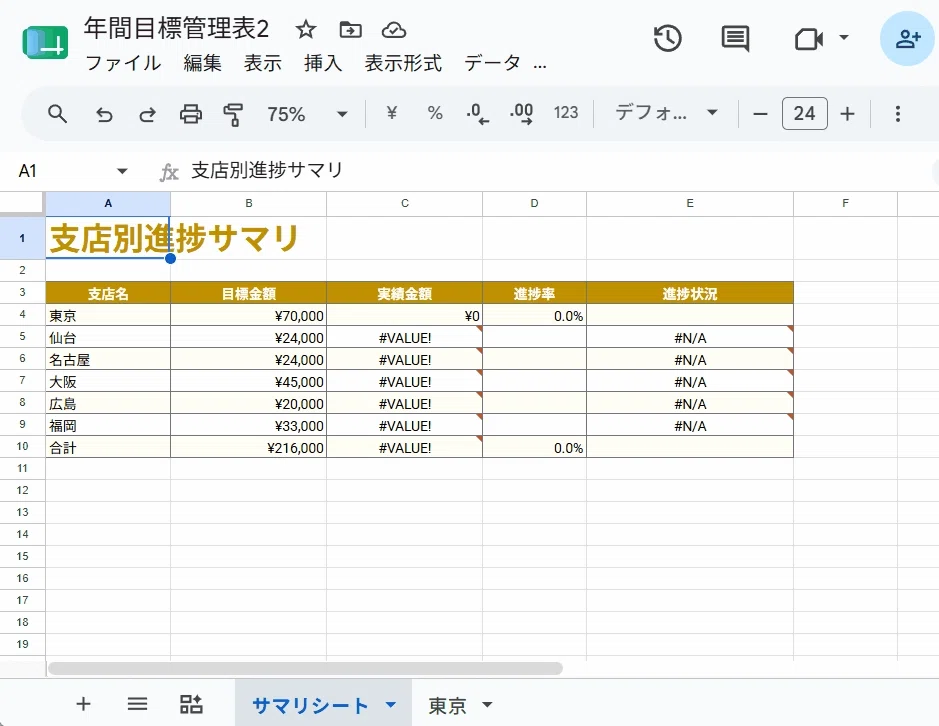Open the 東京 sheet tab menu arrow
The height and width of the screenshot is (726, 939).
(x=487, y=704)
